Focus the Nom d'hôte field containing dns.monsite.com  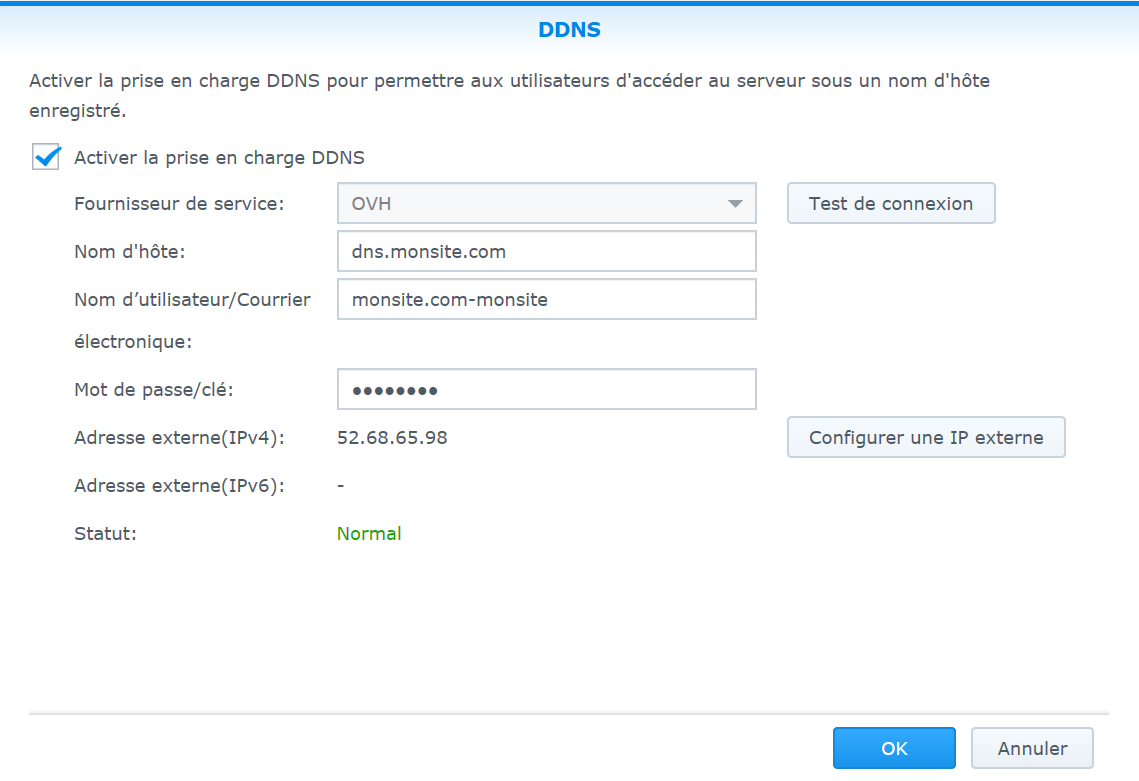(x=546, y=251)
